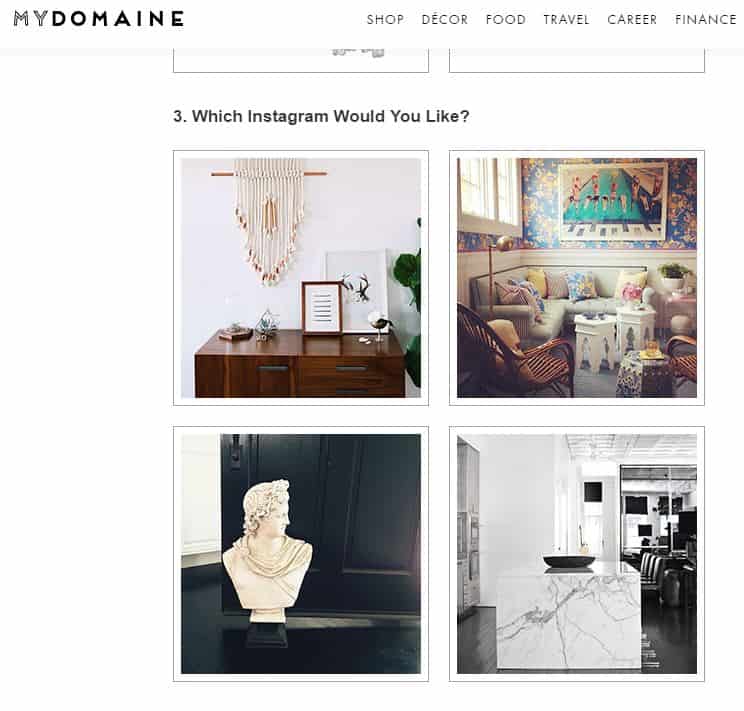Click the MyDomaine logo
The image size is (744, 711).
tap(99, 19)
